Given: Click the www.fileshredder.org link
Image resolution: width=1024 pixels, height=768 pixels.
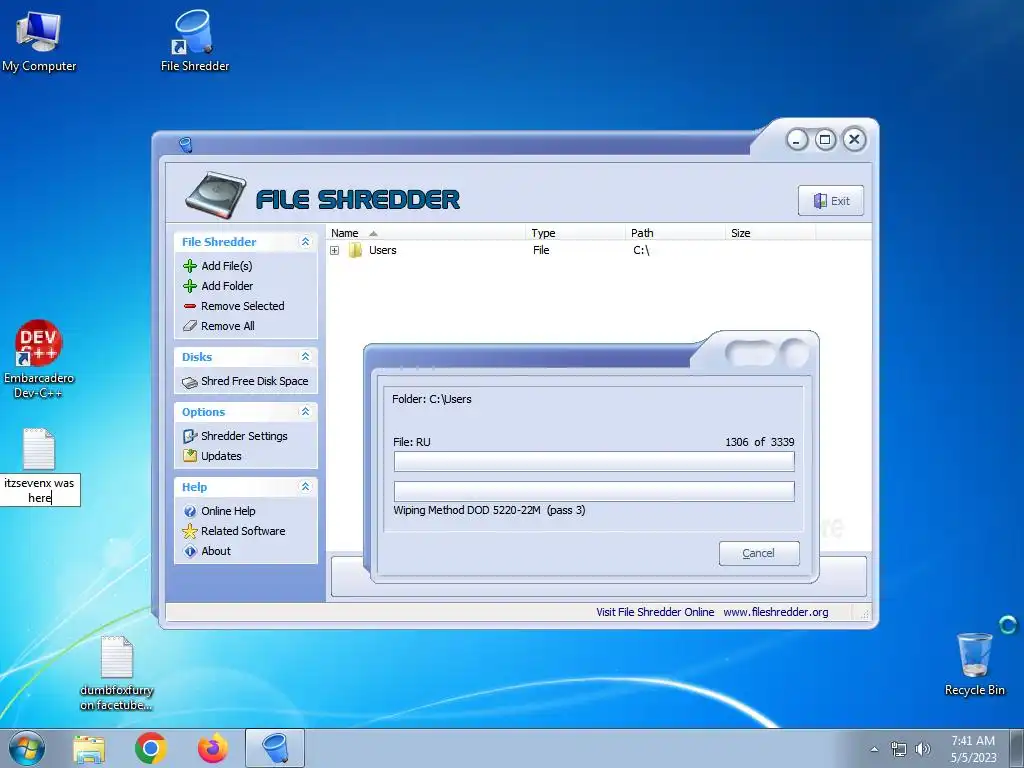Looking at the screenshot, I should coord(776,613).
